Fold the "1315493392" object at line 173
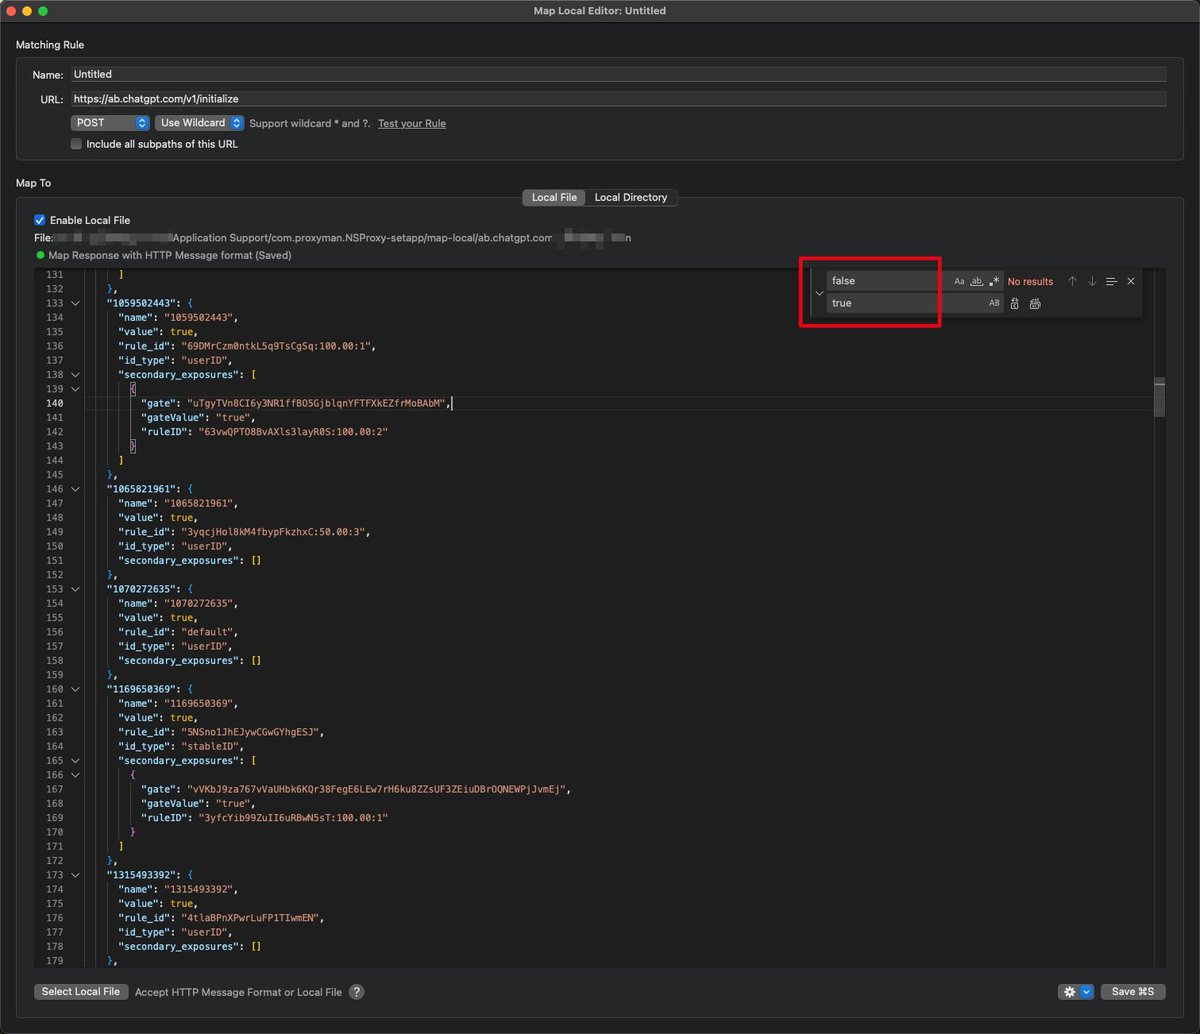The width and height of the screenshot is (1200, 1034). (x=75, y=875)
